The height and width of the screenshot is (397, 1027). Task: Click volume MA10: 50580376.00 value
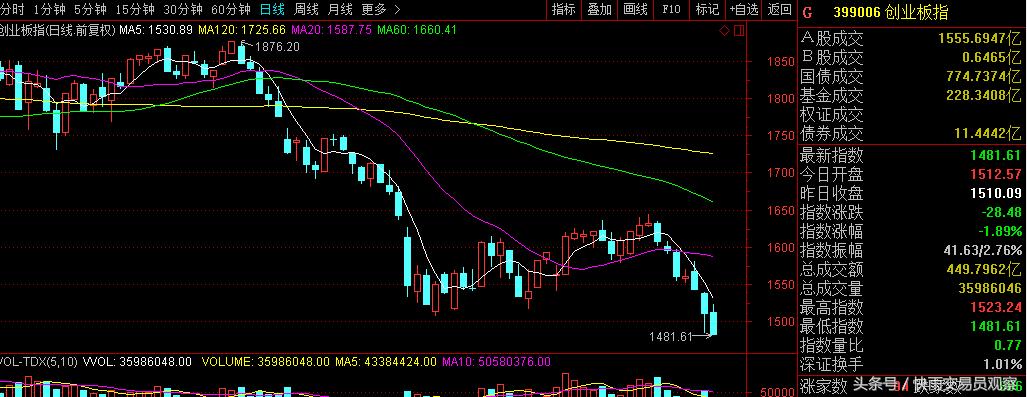[x=496, y=361]
